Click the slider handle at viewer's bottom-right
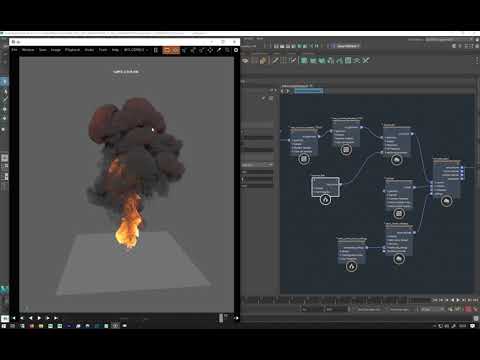The image size is (480, 360). pos(221,318)
